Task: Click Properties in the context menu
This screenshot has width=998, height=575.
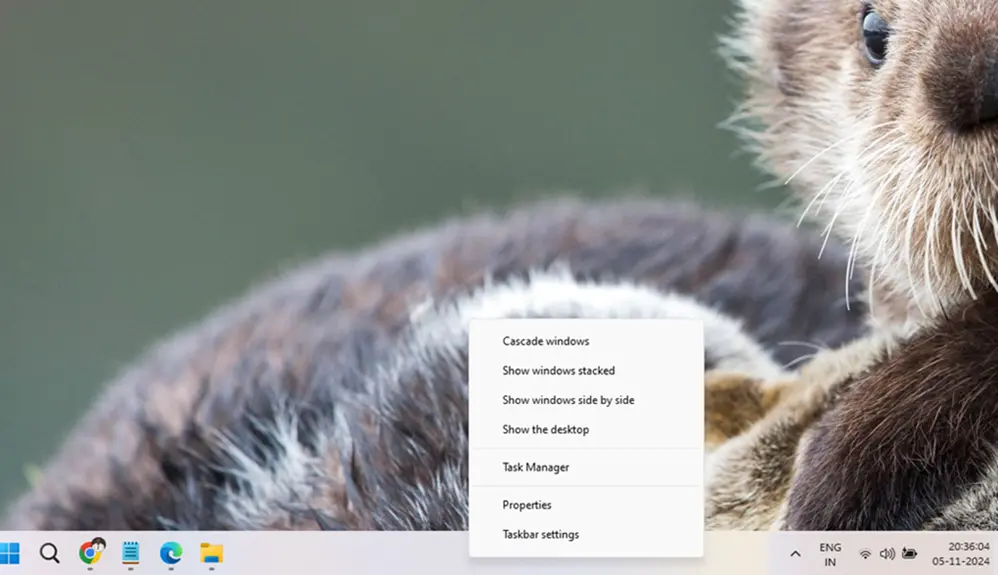Action: click(x=527, y=505)
